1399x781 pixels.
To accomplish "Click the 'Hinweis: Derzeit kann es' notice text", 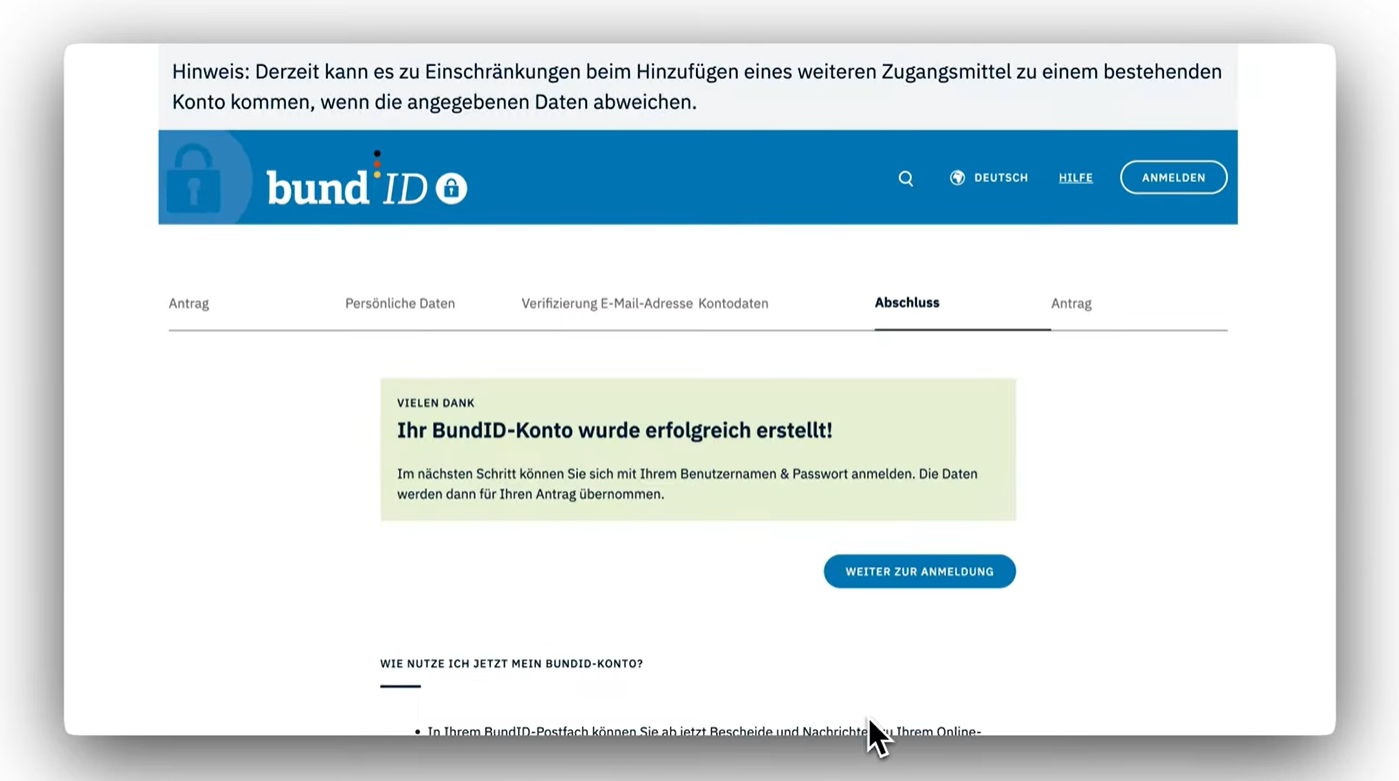I will point(697,86).
